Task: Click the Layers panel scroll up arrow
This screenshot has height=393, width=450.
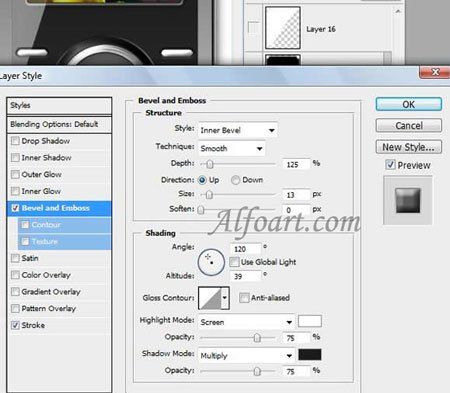Action: click(398, 11)
